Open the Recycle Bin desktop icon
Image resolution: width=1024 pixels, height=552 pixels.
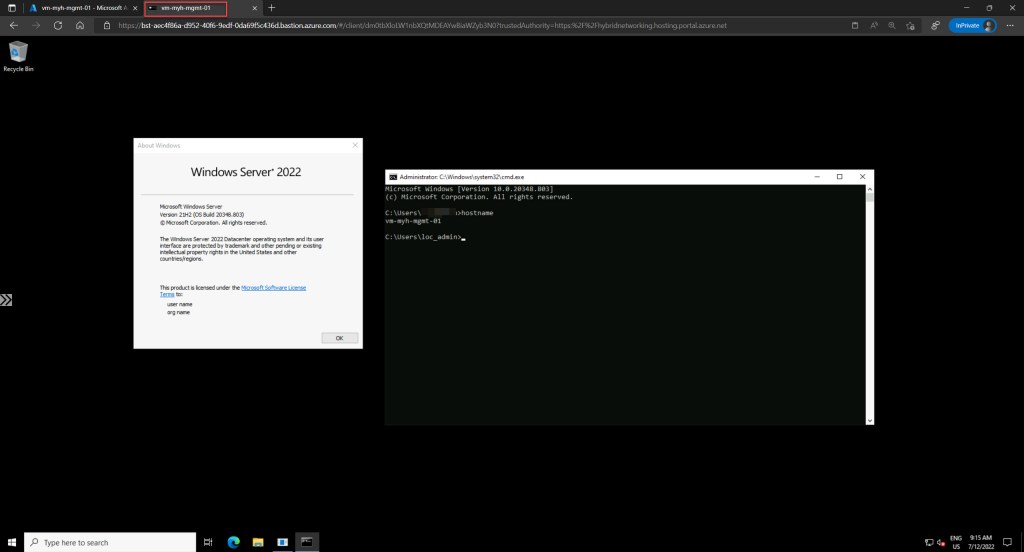[18, 54]
